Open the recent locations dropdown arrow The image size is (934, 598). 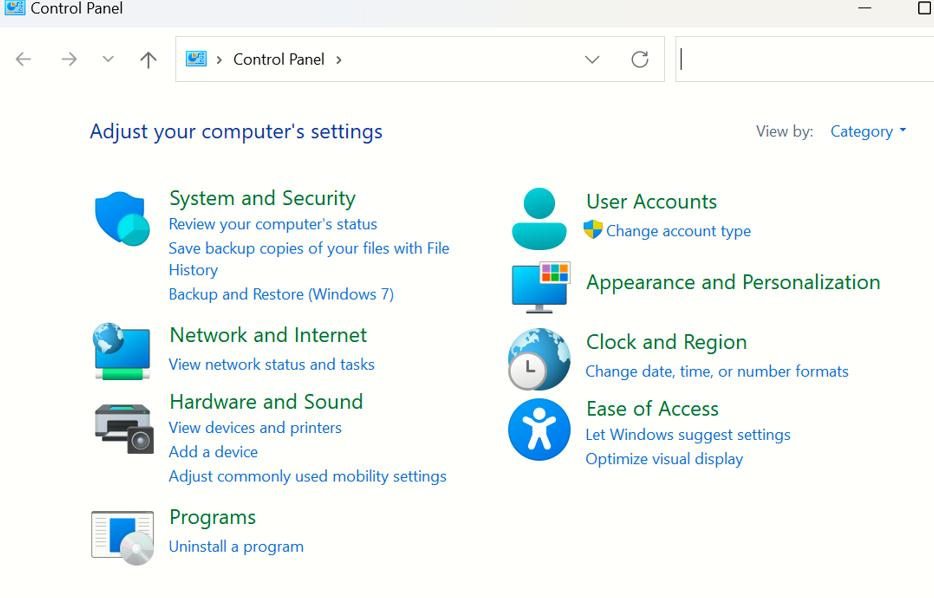[x=108, y=59]
